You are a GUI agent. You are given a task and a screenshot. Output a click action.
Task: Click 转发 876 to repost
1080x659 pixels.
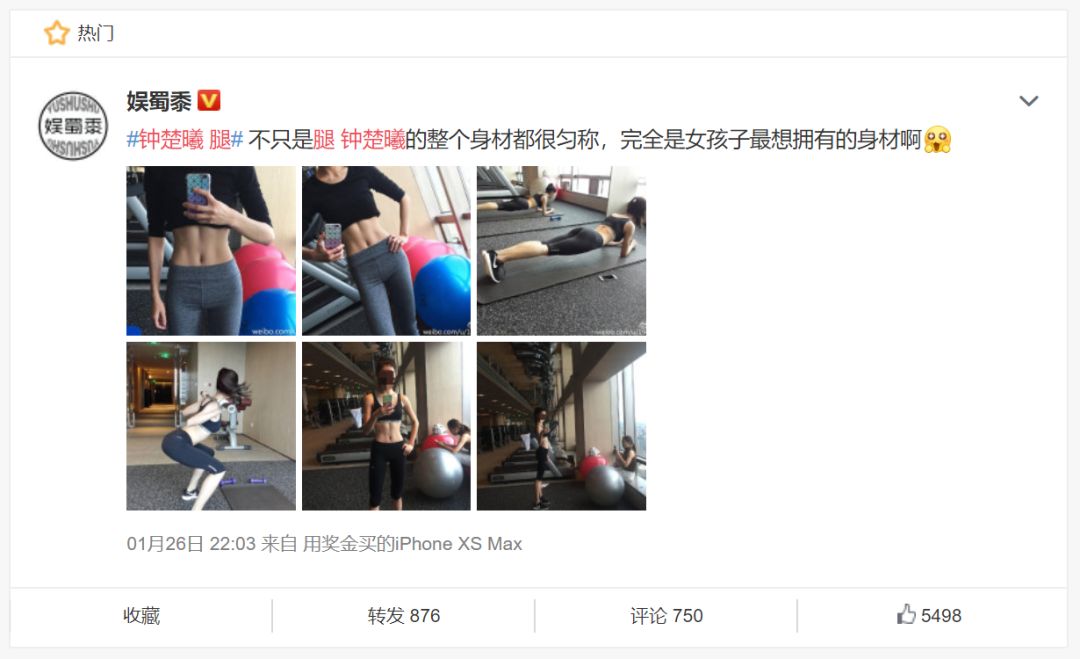(404, 615)
